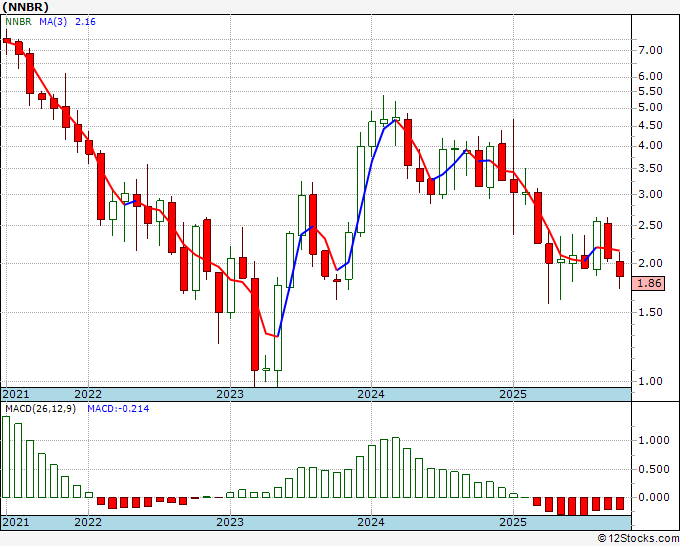Viewport: 680px width, 546px height.
Task: Click the 2.16 moving average value
Action: point(85,22)
